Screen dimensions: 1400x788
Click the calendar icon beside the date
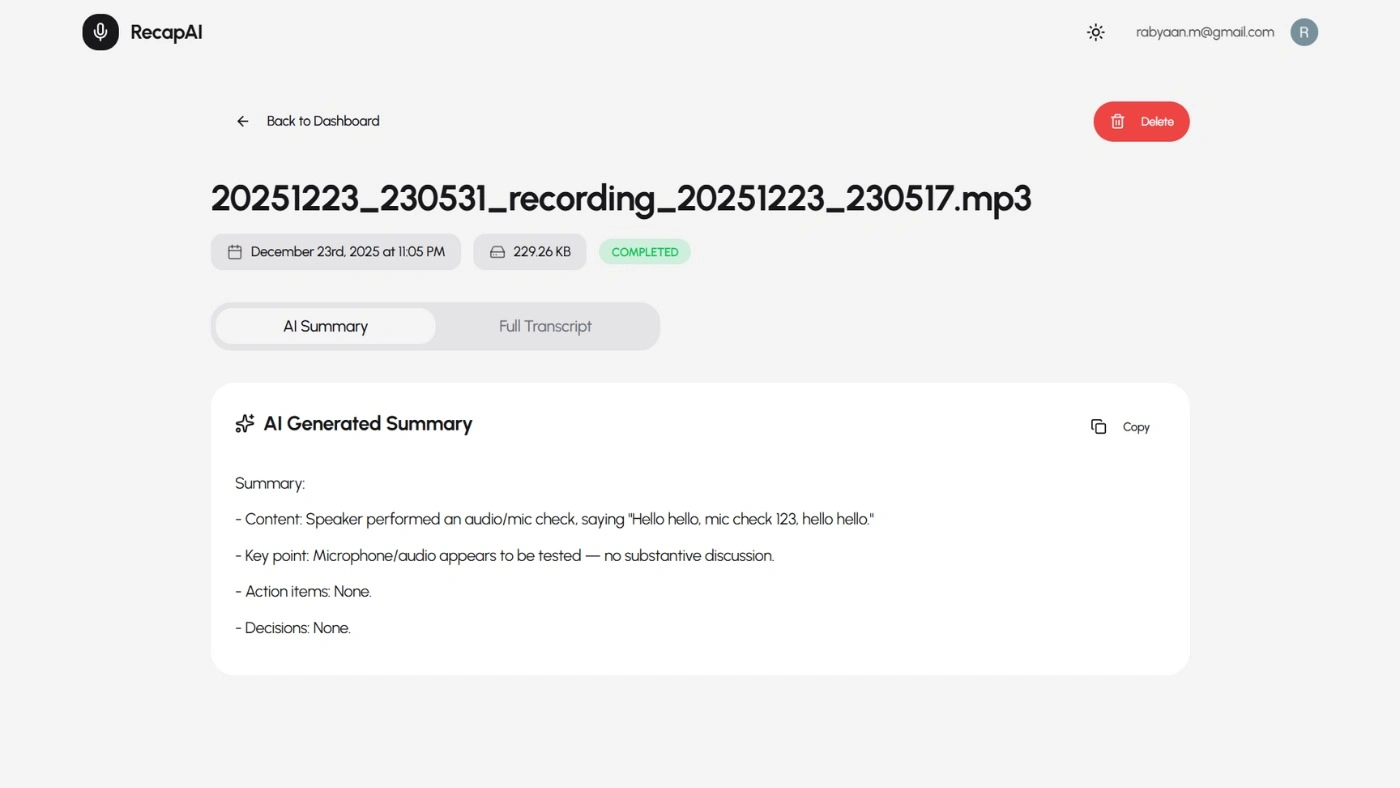235,252
